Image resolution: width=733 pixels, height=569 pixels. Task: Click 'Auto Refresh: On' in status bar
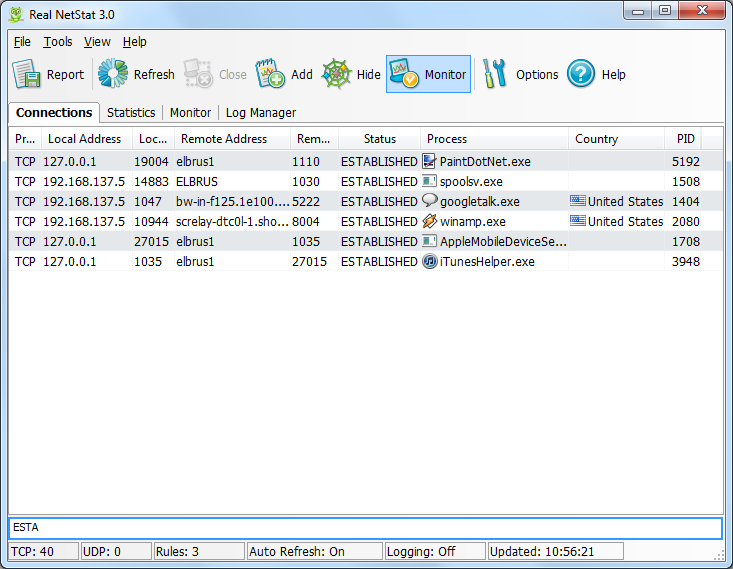point(315,551)
